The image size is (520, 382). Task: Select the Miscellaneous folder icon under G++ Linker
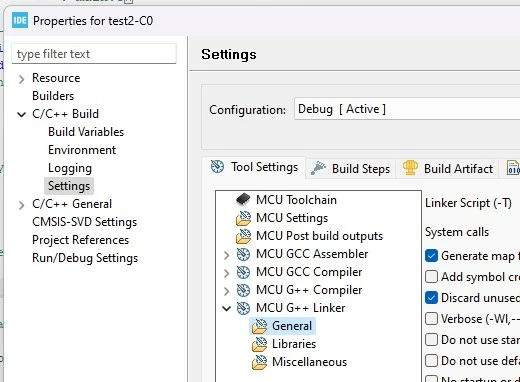coord(259,362)
